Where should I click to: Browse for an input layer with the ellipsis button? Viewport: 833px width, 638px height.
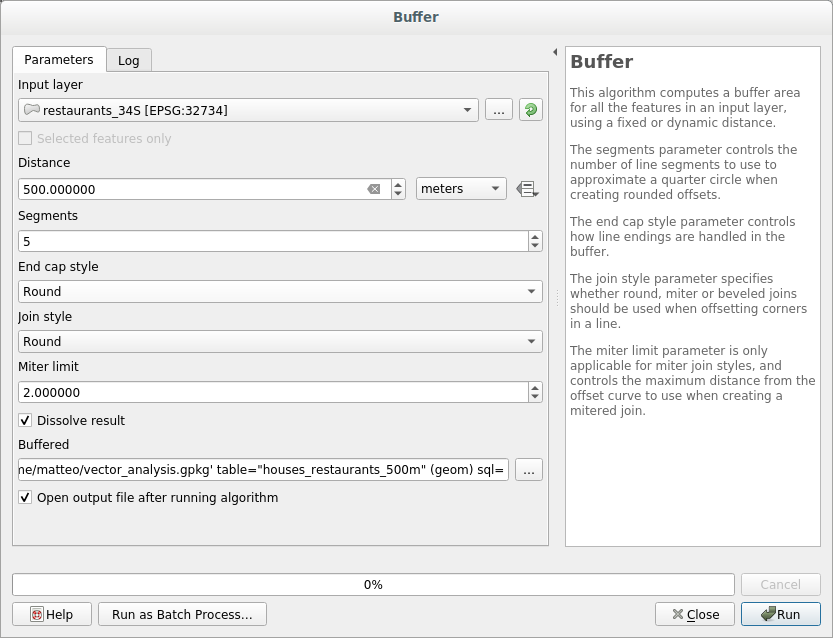pos(497,110)
